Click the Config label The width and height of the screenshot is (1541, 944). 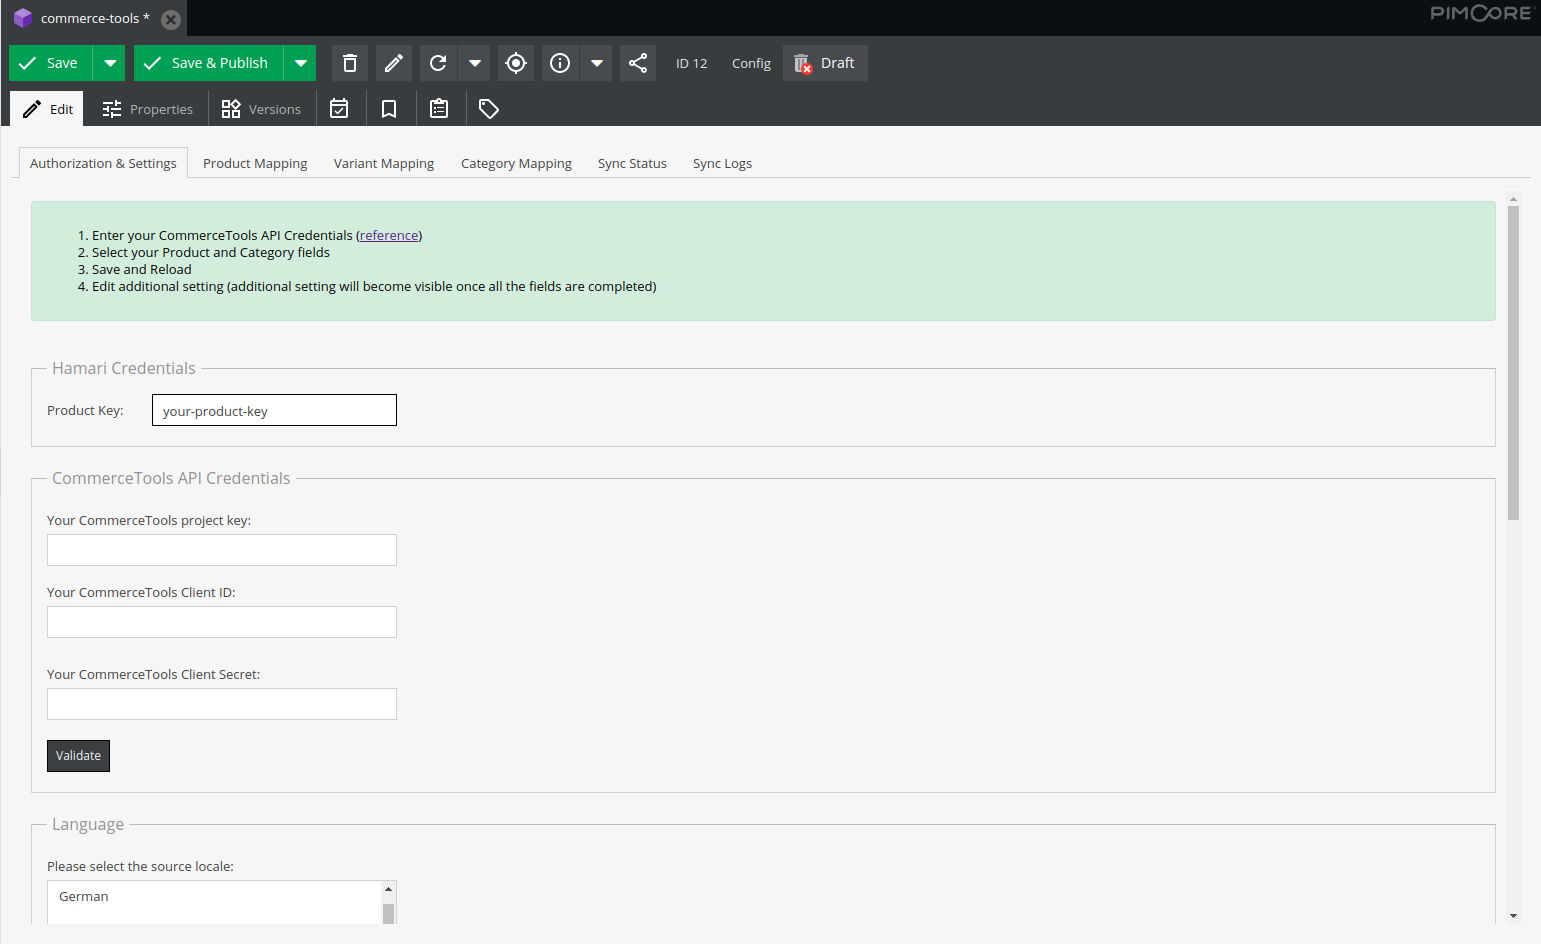751,63
